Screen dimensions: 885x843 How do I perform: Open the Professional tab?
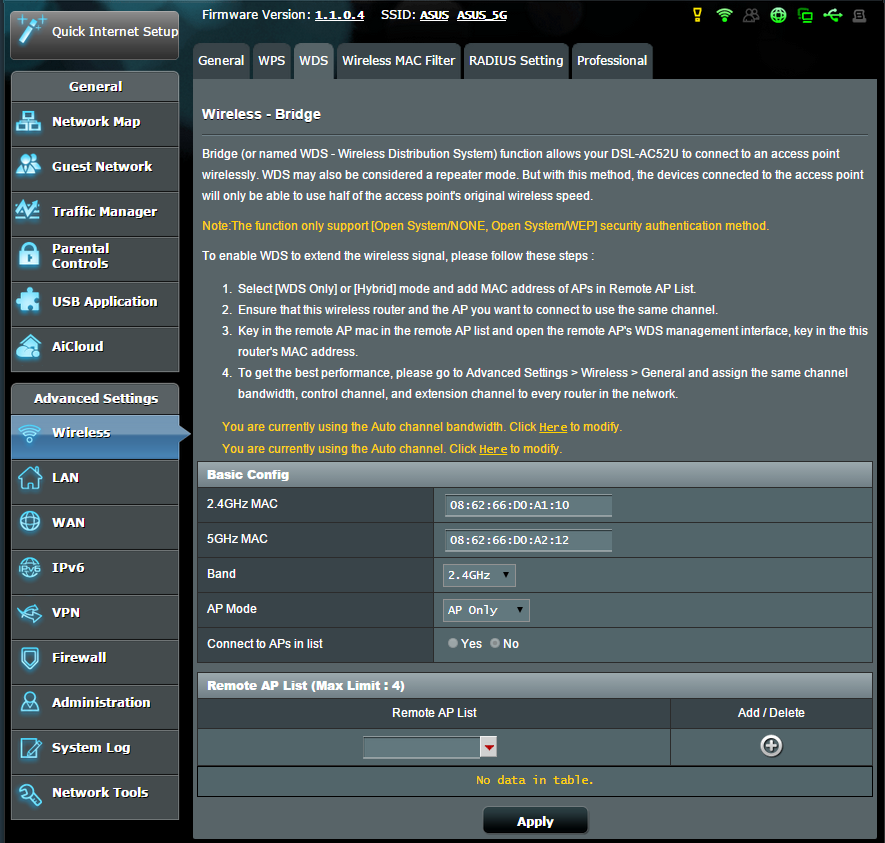pyautogui.click(x=612, y=61)
